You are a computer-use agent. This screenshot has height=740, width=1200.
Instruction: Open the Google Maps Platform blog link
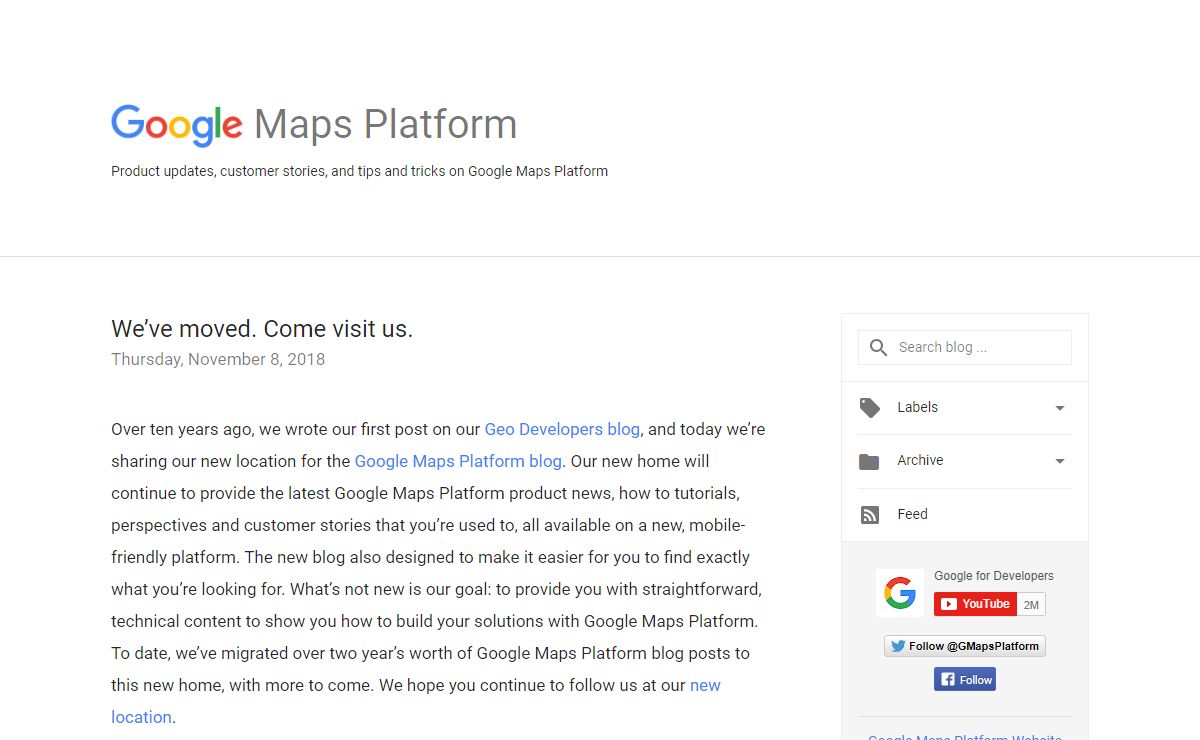coord(458,461)
